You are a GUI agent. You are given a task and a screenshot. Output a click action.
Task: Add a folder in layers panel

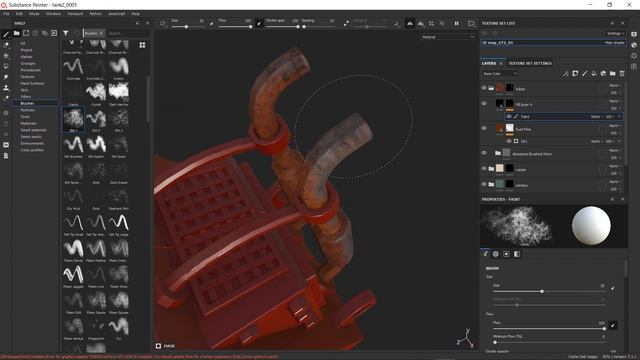coord(613,73)
